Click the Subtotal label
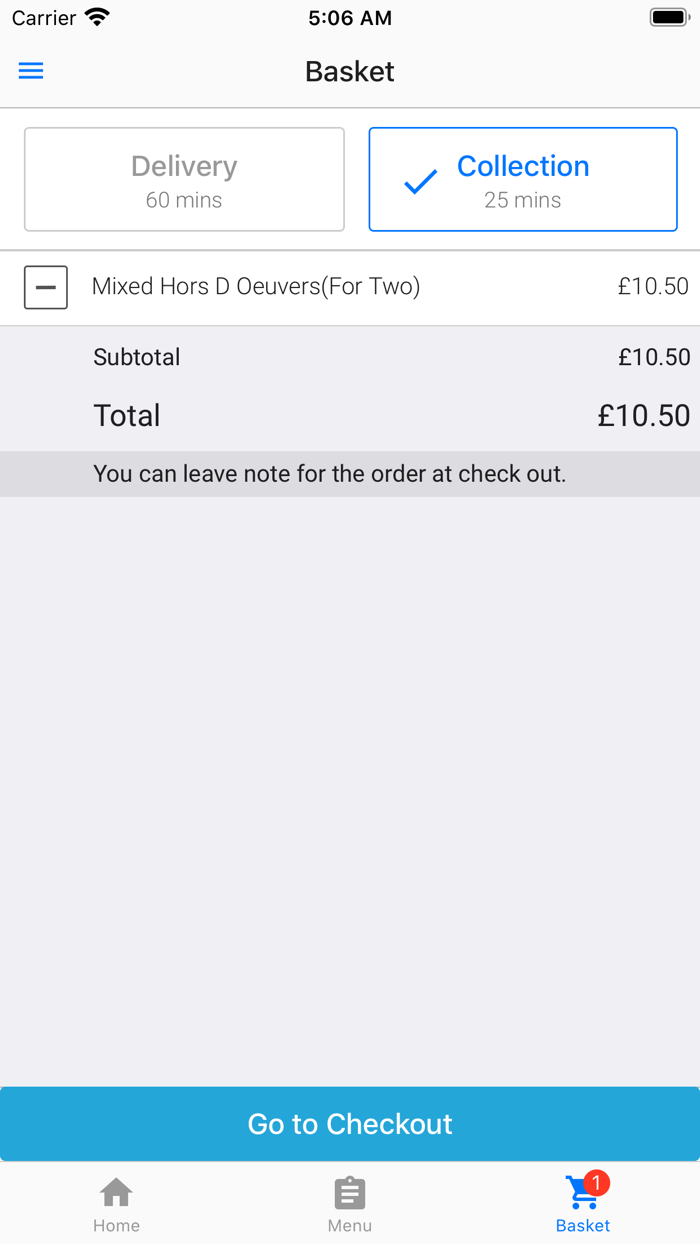The width and height of the screenshot is (700, 1244). pos(137,357)
